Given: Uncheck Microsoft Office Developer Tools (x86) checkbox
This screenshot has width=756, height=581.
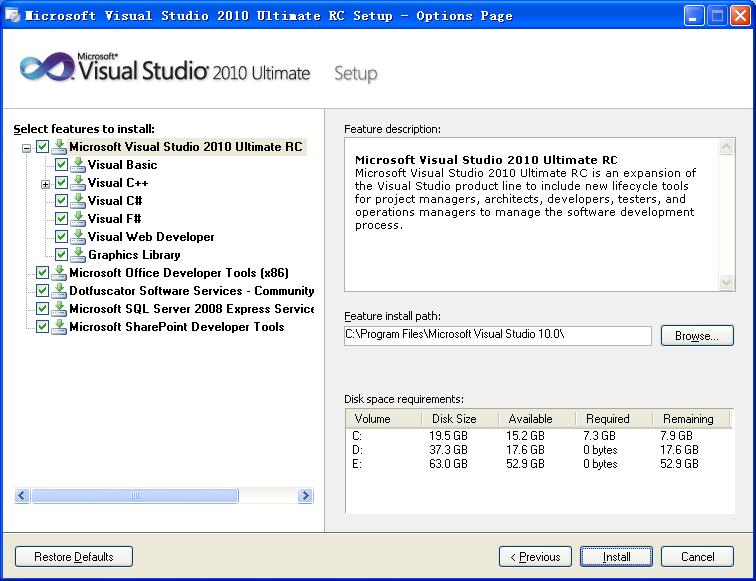Looking at the screenshot, I should pos(42,273).
